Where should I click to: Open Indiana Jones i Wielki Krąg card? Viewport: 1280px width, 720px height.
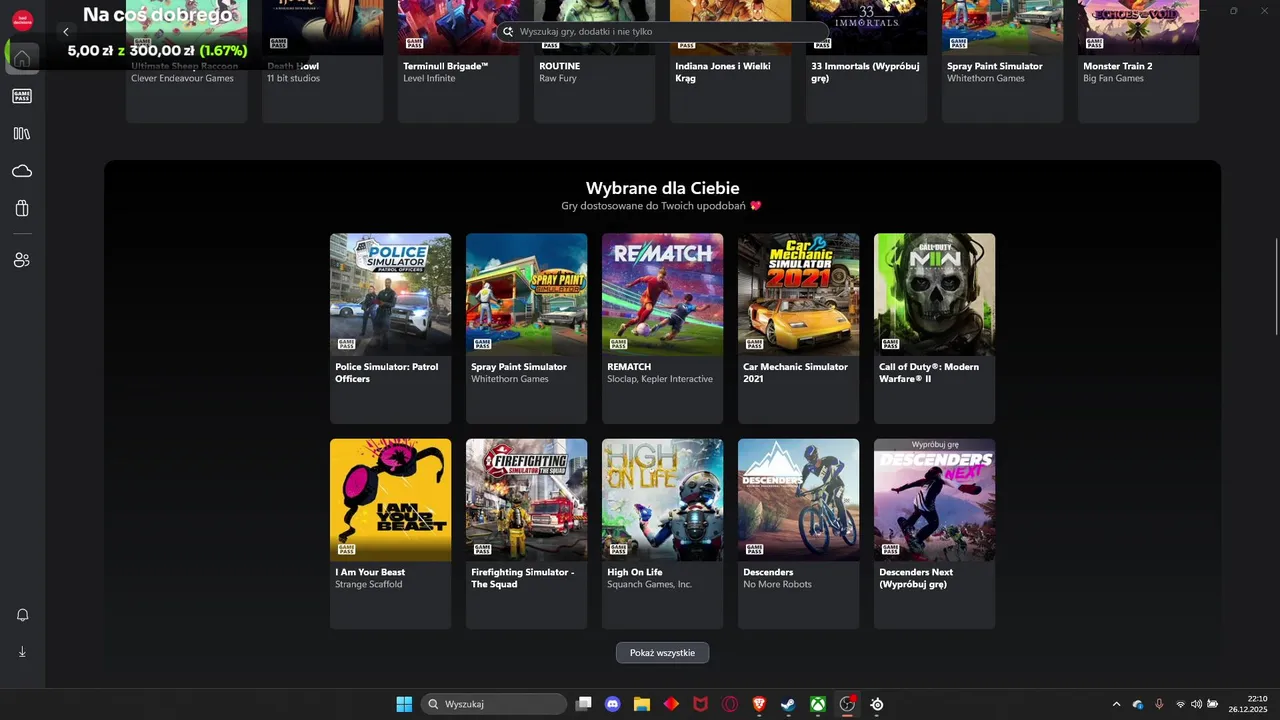coord(730,62)
